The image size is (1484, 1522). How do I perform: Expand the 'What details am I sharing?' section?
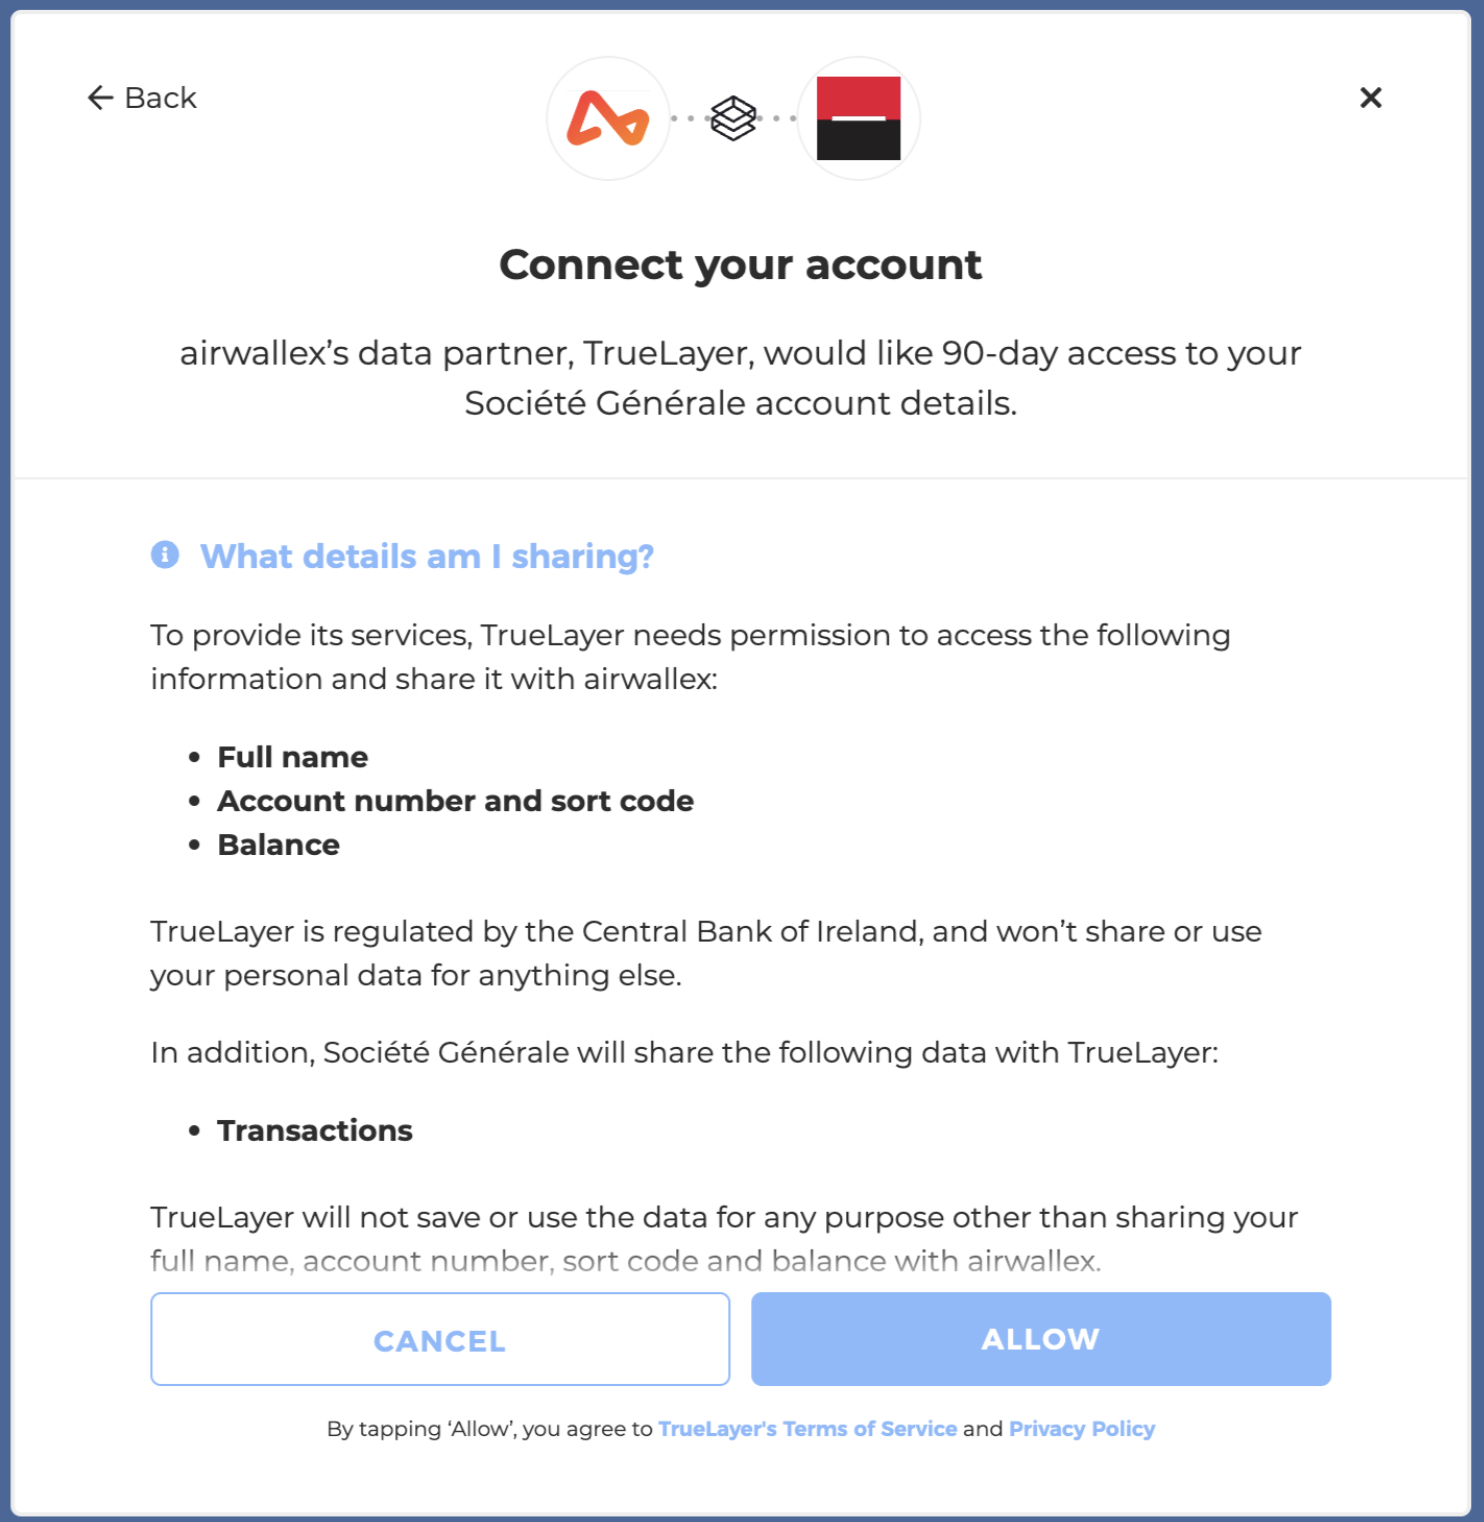coord(427,556)
